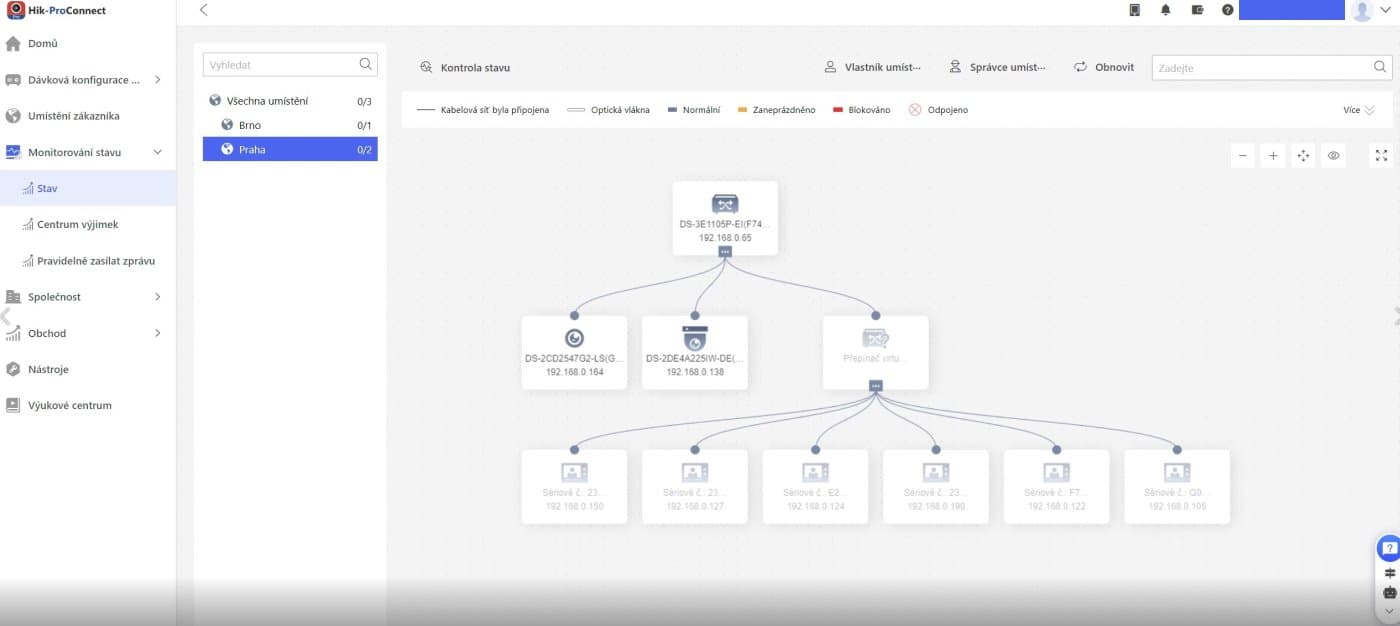
Task: Zoom in the topology with plus button
Action: 1272,156
